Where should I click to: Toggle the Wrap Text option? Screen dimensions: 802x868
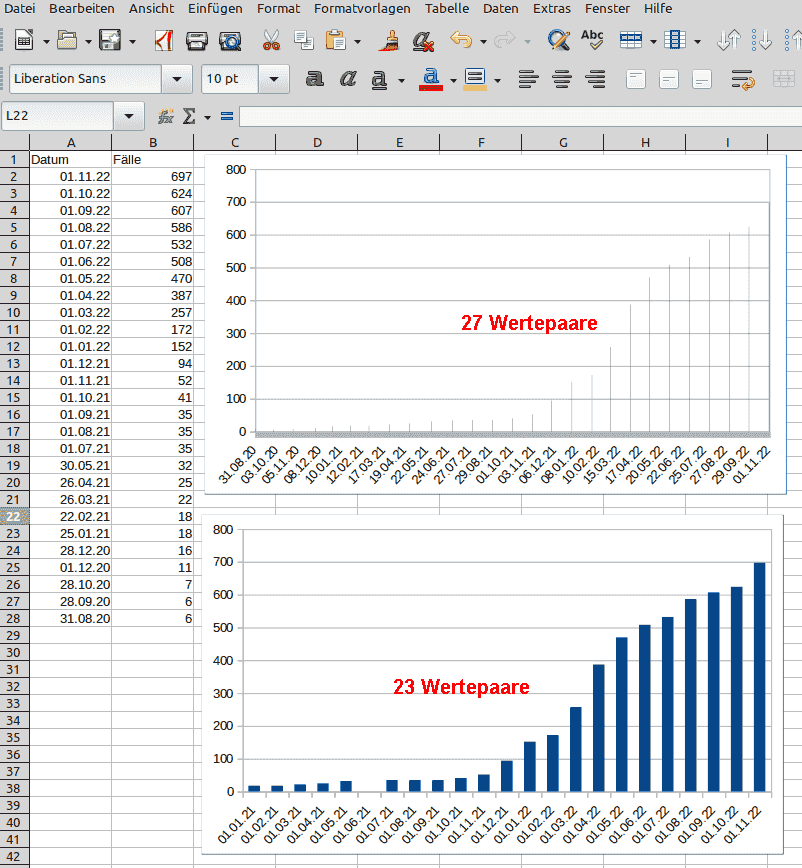[742, 79]
